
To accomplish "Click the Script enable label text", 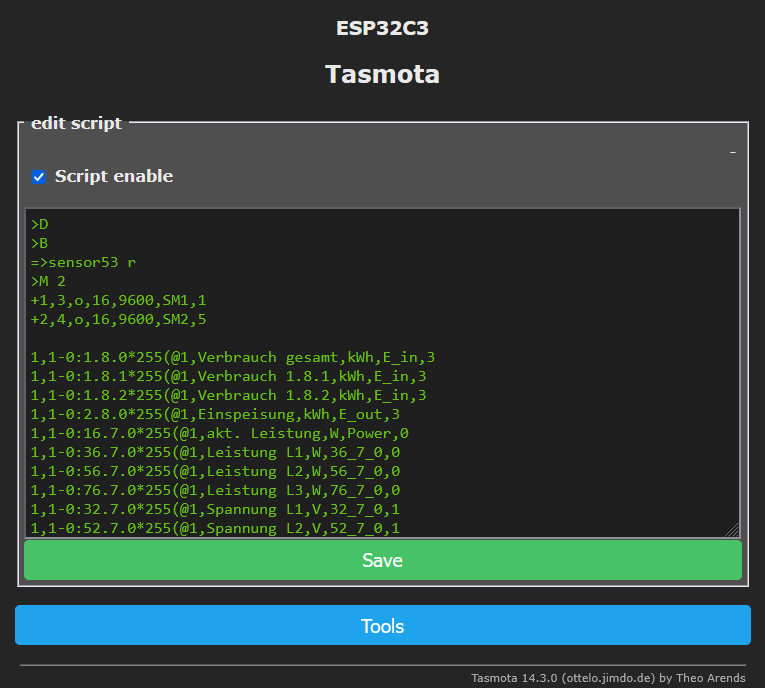I will (x=113, y=177).
